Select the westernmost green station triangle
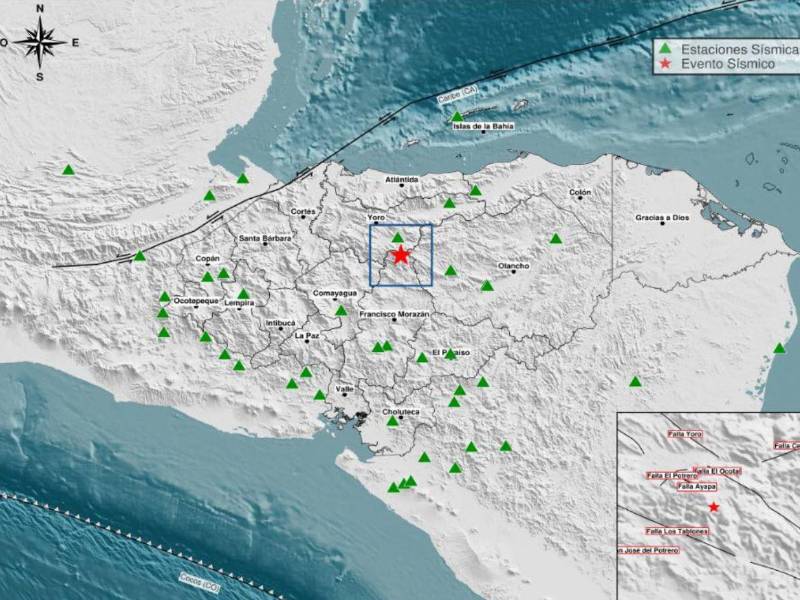800x600 pixels. point(66,170)
